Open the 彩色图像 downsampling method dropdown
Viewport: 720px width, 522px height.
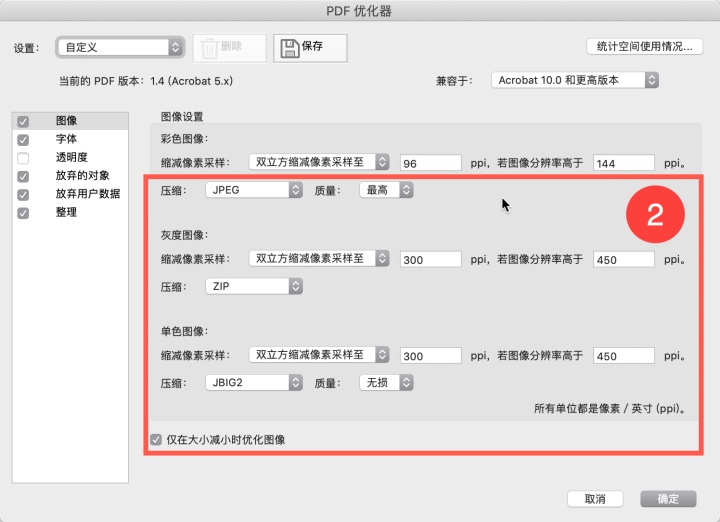coord(319,162)
